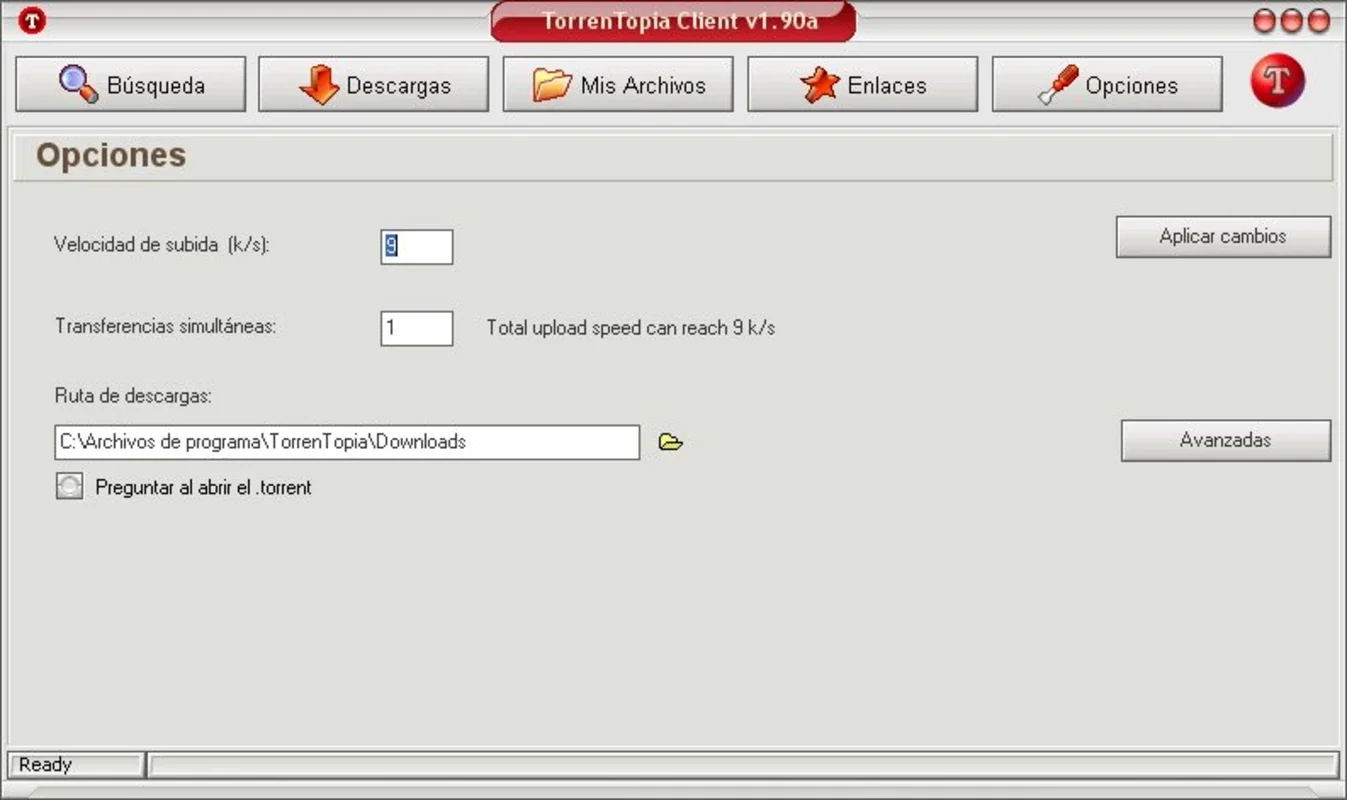This screenshot has width=1347, height=800.
Task: Go to the Enlaces tab
Action: click(862, 84)
